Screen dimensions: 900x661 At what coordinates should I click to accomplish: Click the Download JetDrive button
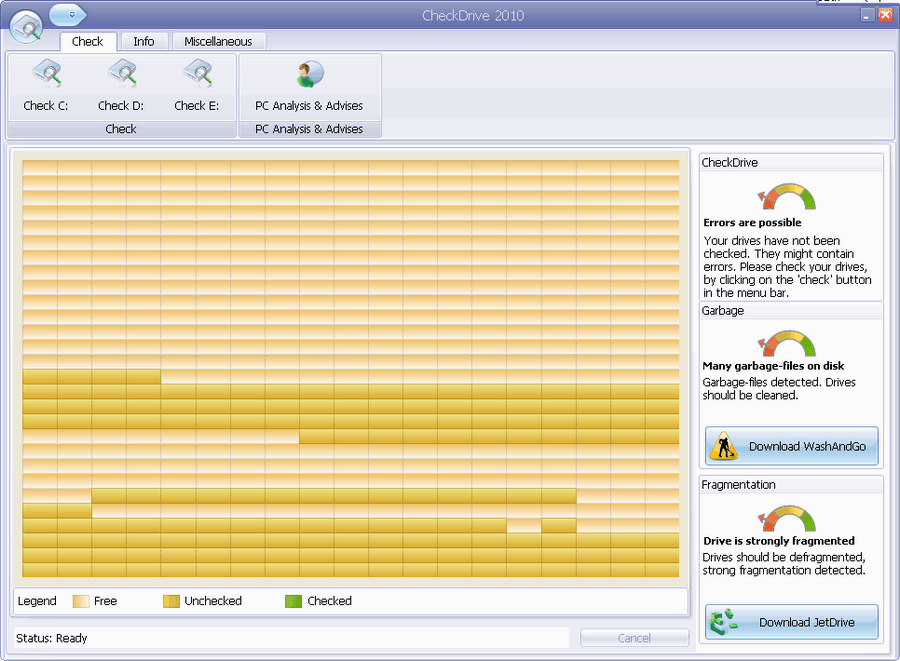(x=791, y=621)
